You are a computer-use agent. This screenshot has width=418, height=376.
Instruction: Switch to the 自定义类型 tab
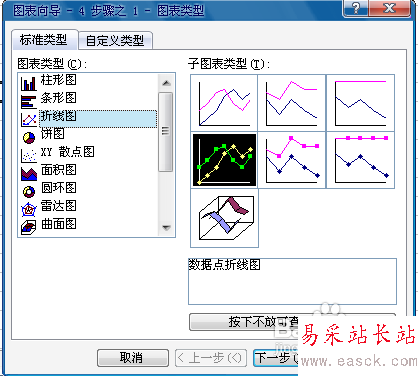click(x=115, y=41)
